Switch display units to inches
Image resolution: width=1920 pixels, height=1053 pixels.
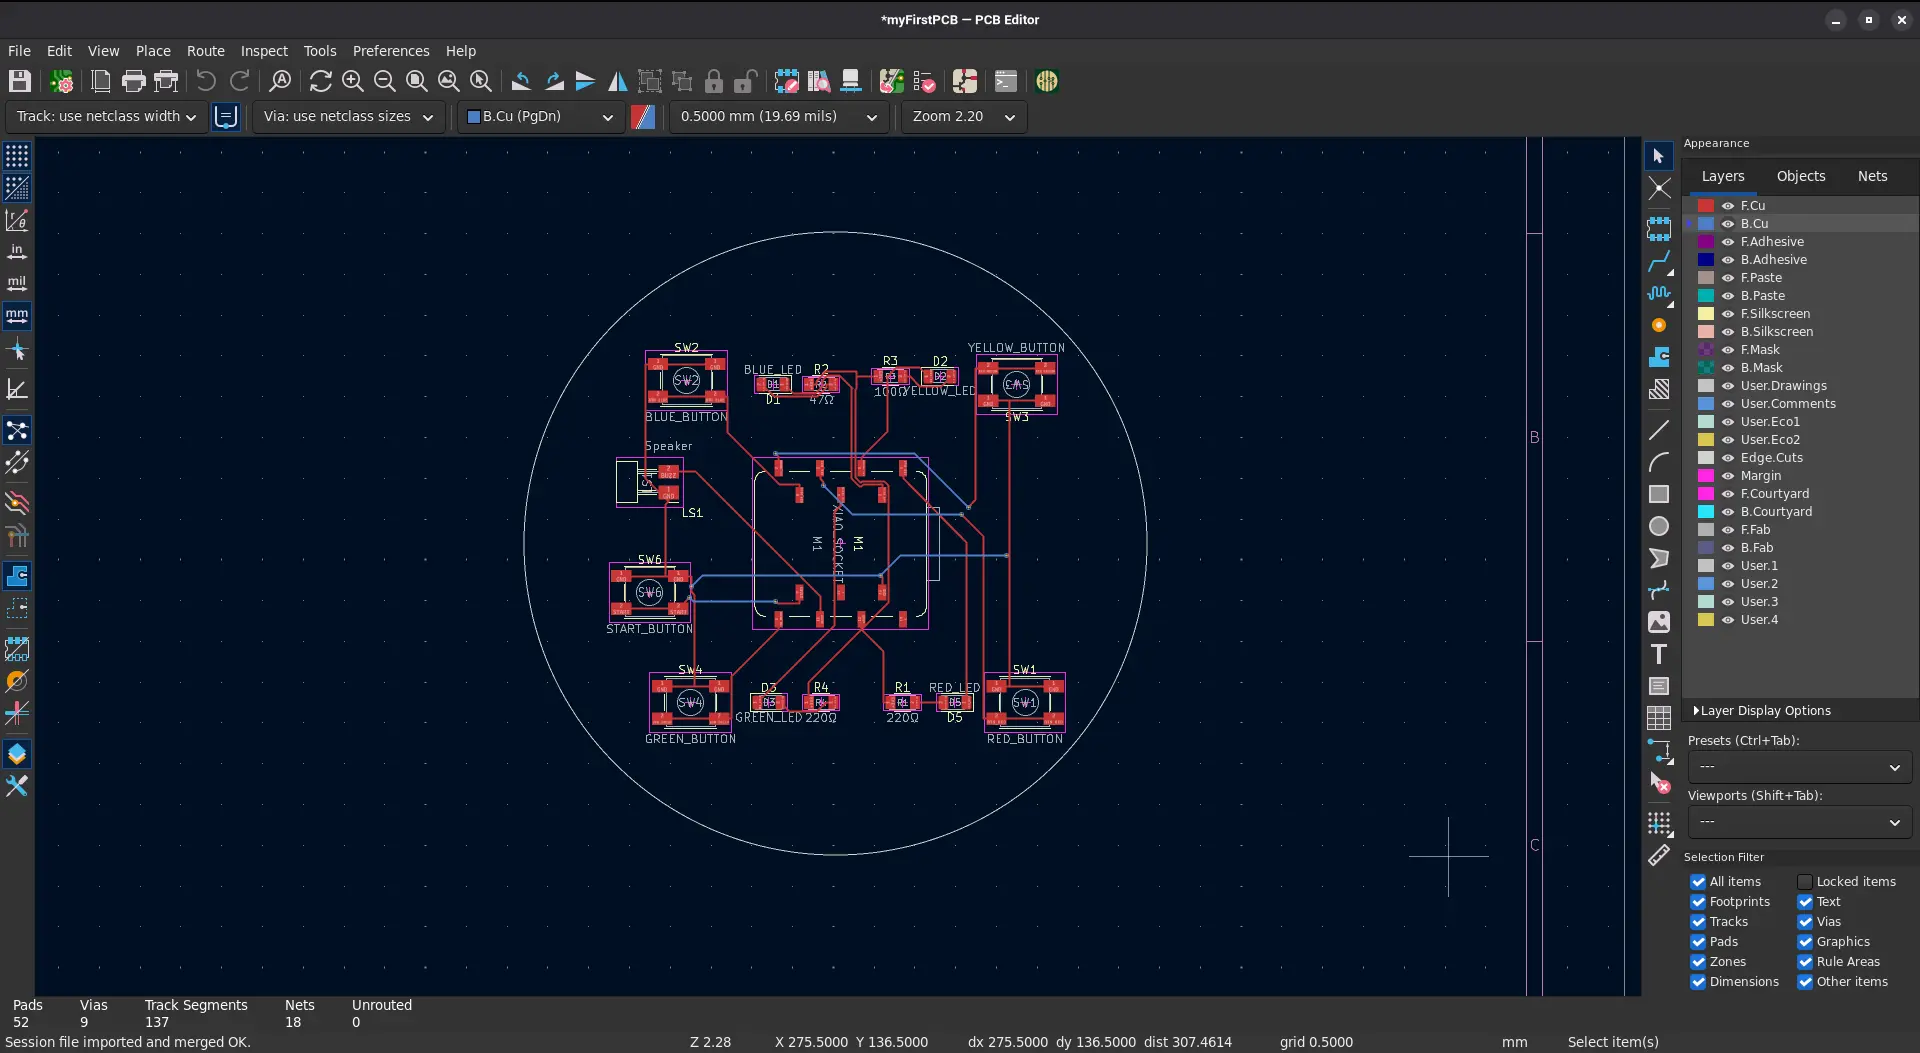[17, 253]
